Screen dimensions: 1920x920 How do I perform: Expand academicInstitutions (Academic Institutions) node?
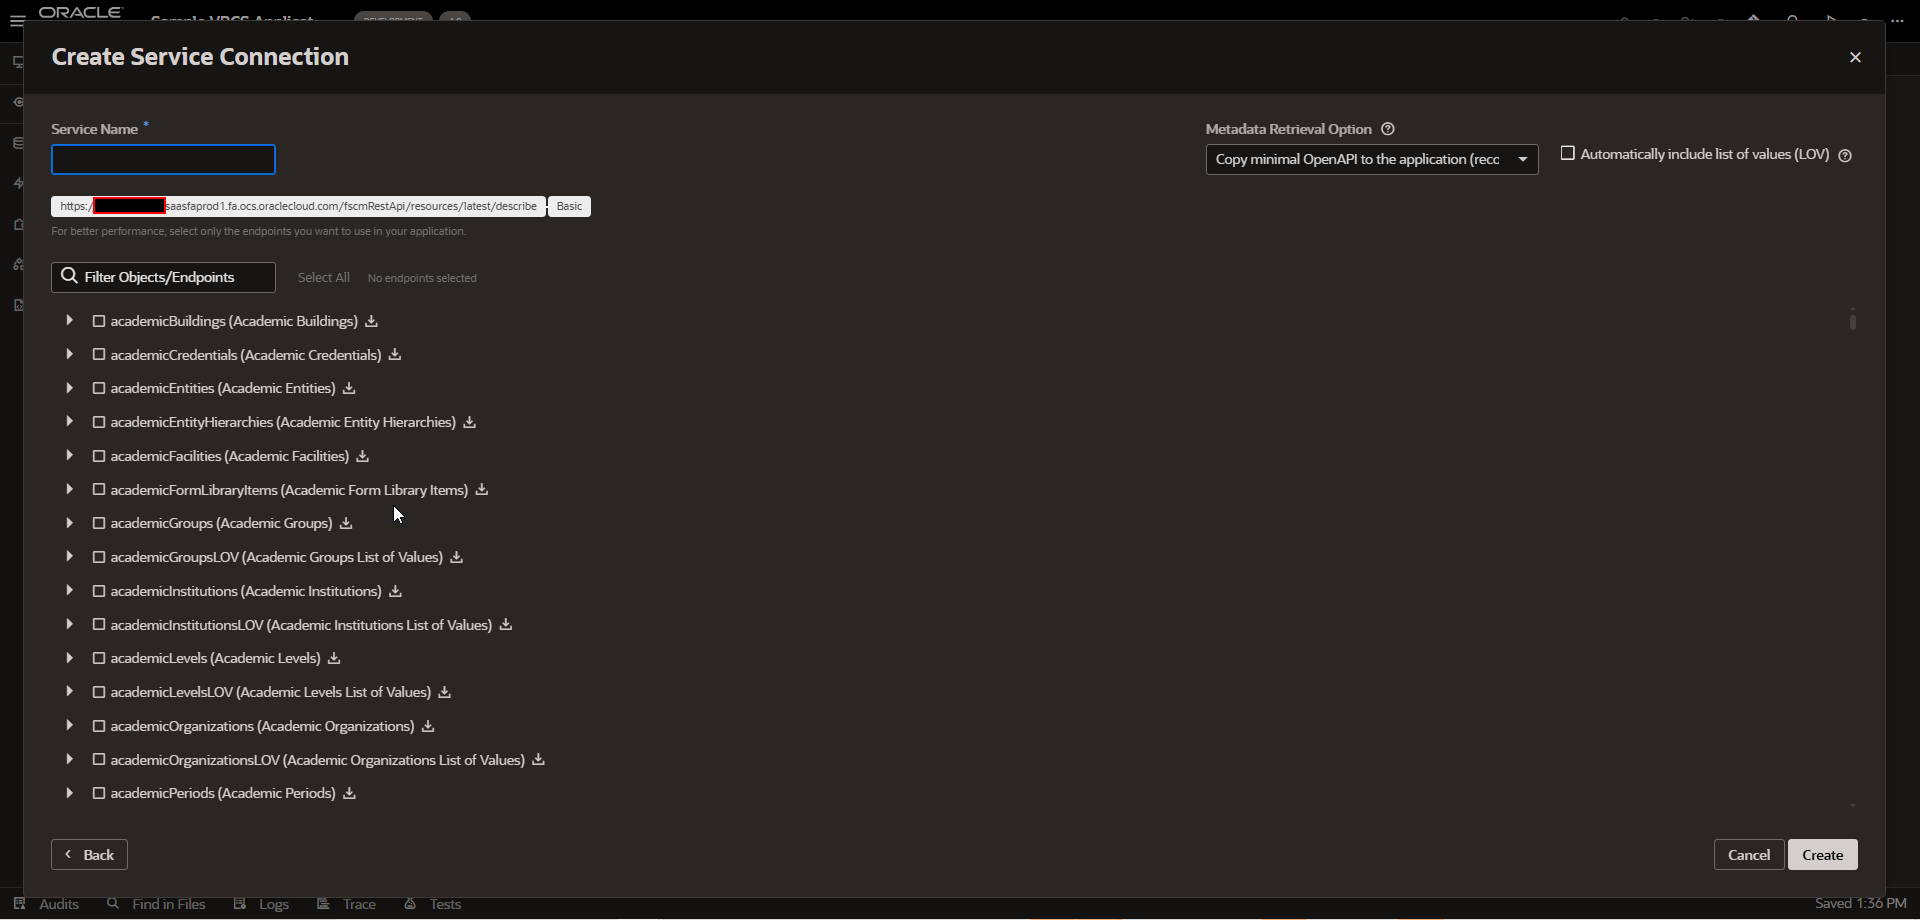pos(69,591)
